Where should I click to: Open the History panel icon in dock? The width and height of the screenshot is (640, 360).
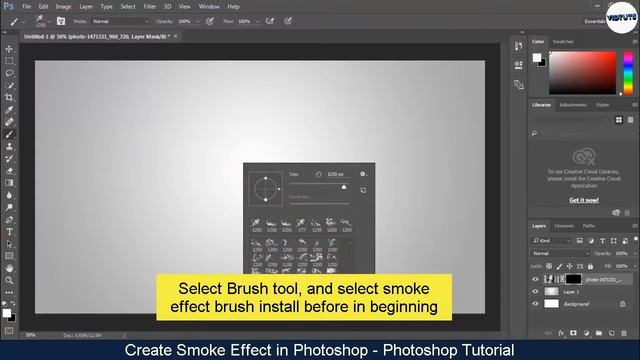point(518,46)
